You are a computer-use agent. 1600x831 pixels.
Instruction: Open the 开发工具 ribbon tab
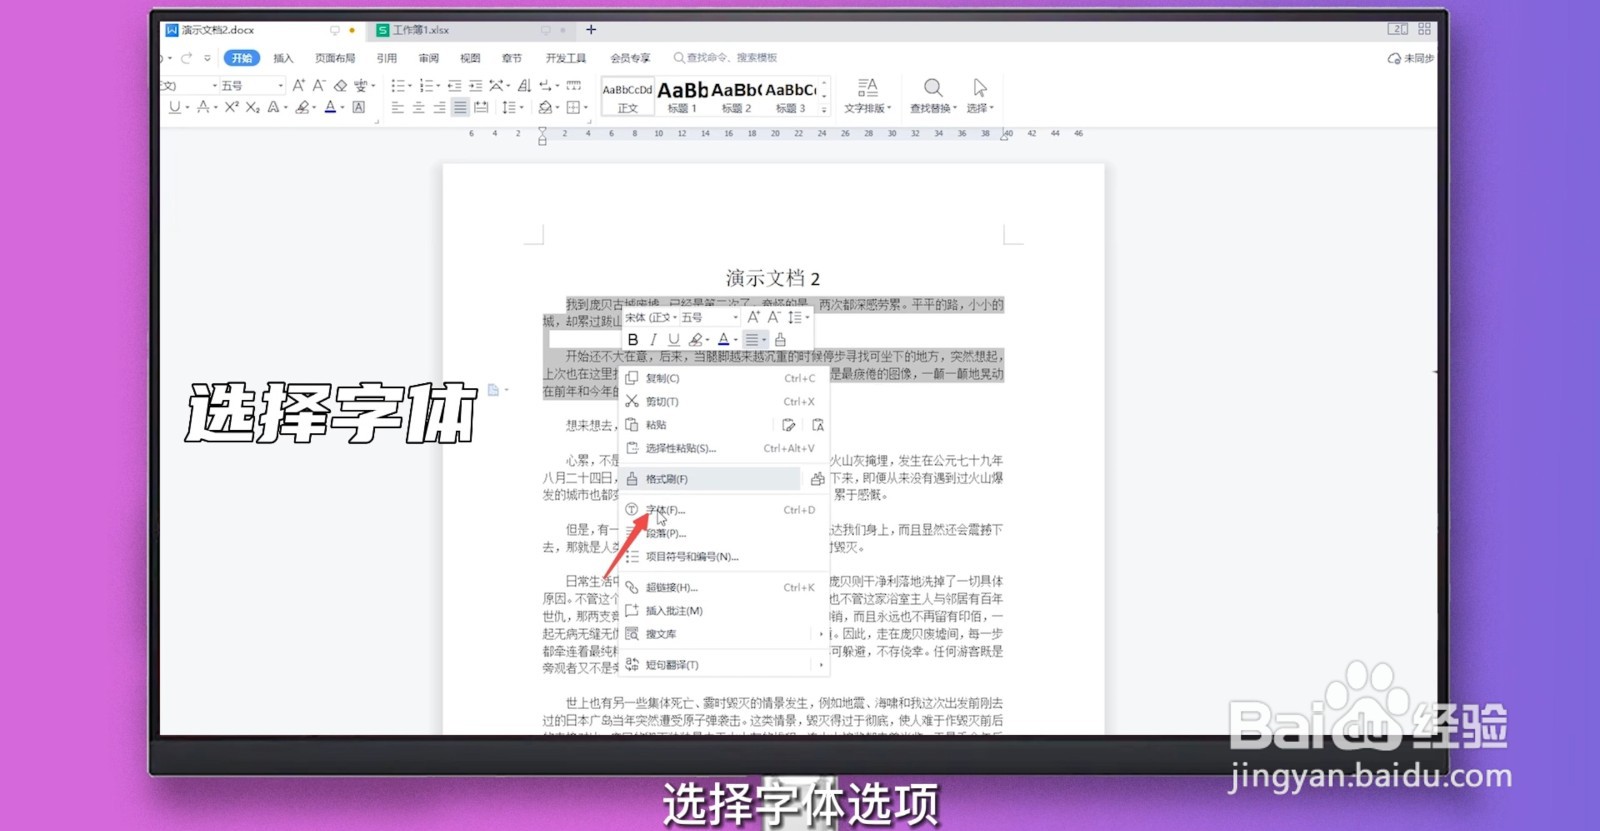566,58
